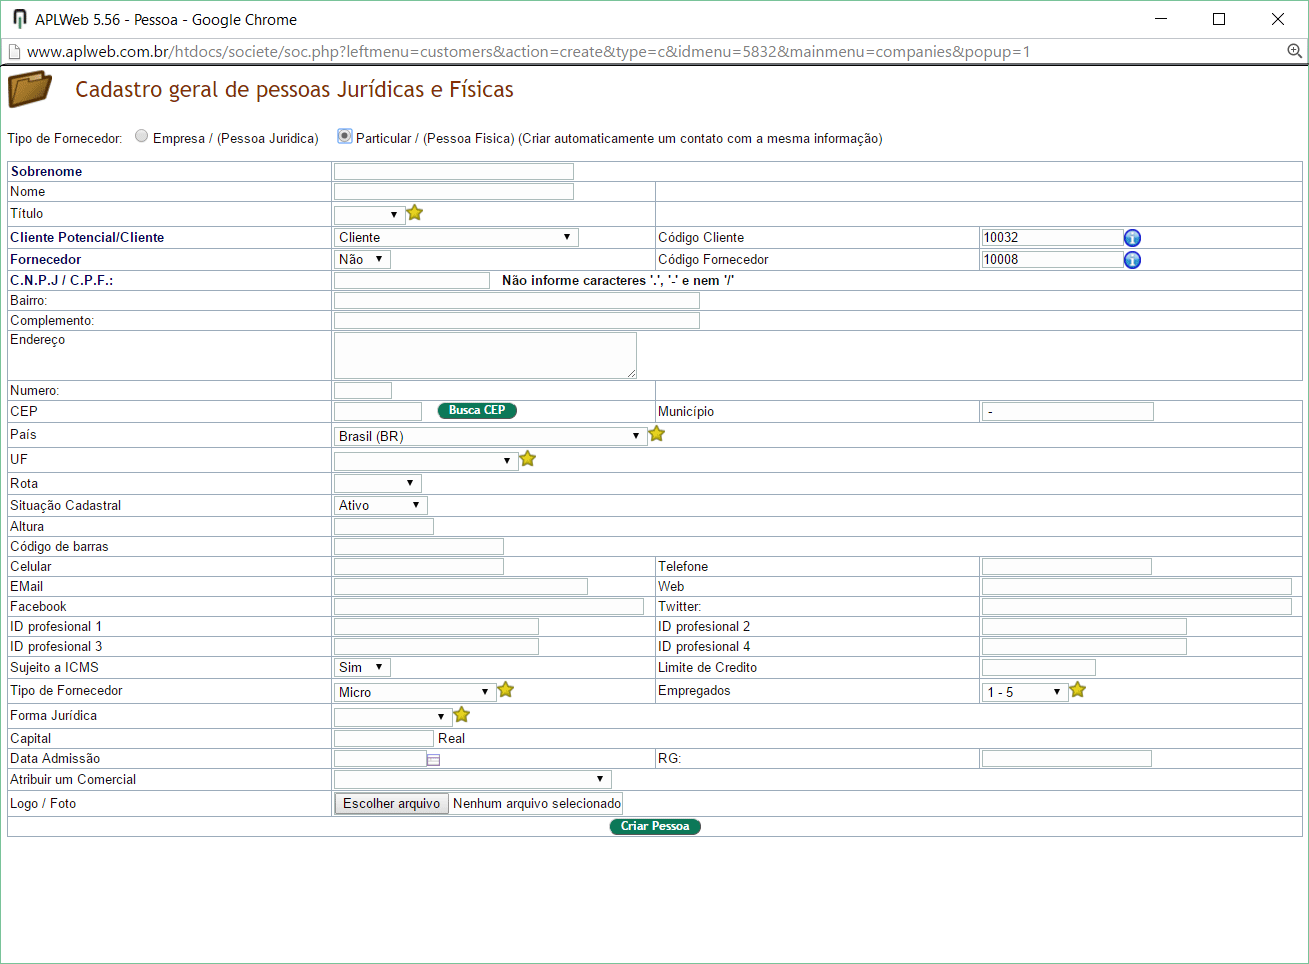This screenshot has width=1309, height=964.
Task: Click the star icon beside UF dropdown
Action: [528, 459]
